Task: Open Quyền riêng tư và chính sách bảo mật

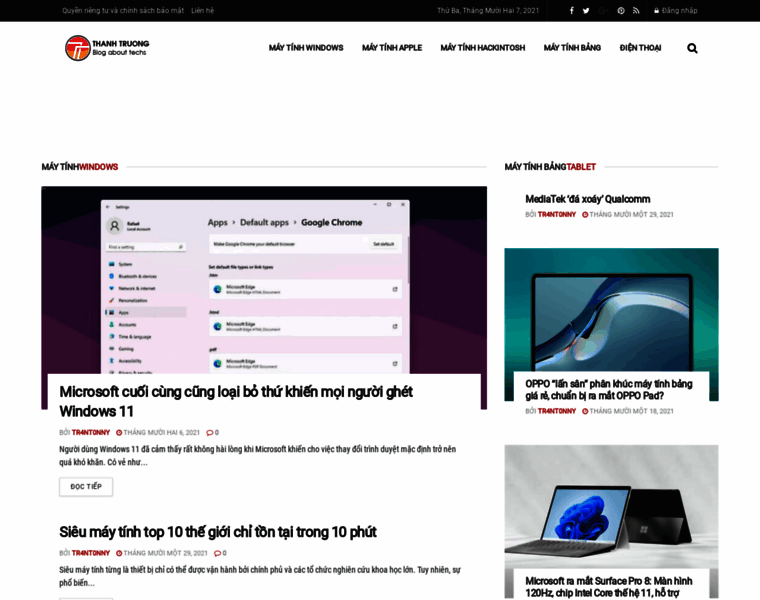Action: coord(123,11)
